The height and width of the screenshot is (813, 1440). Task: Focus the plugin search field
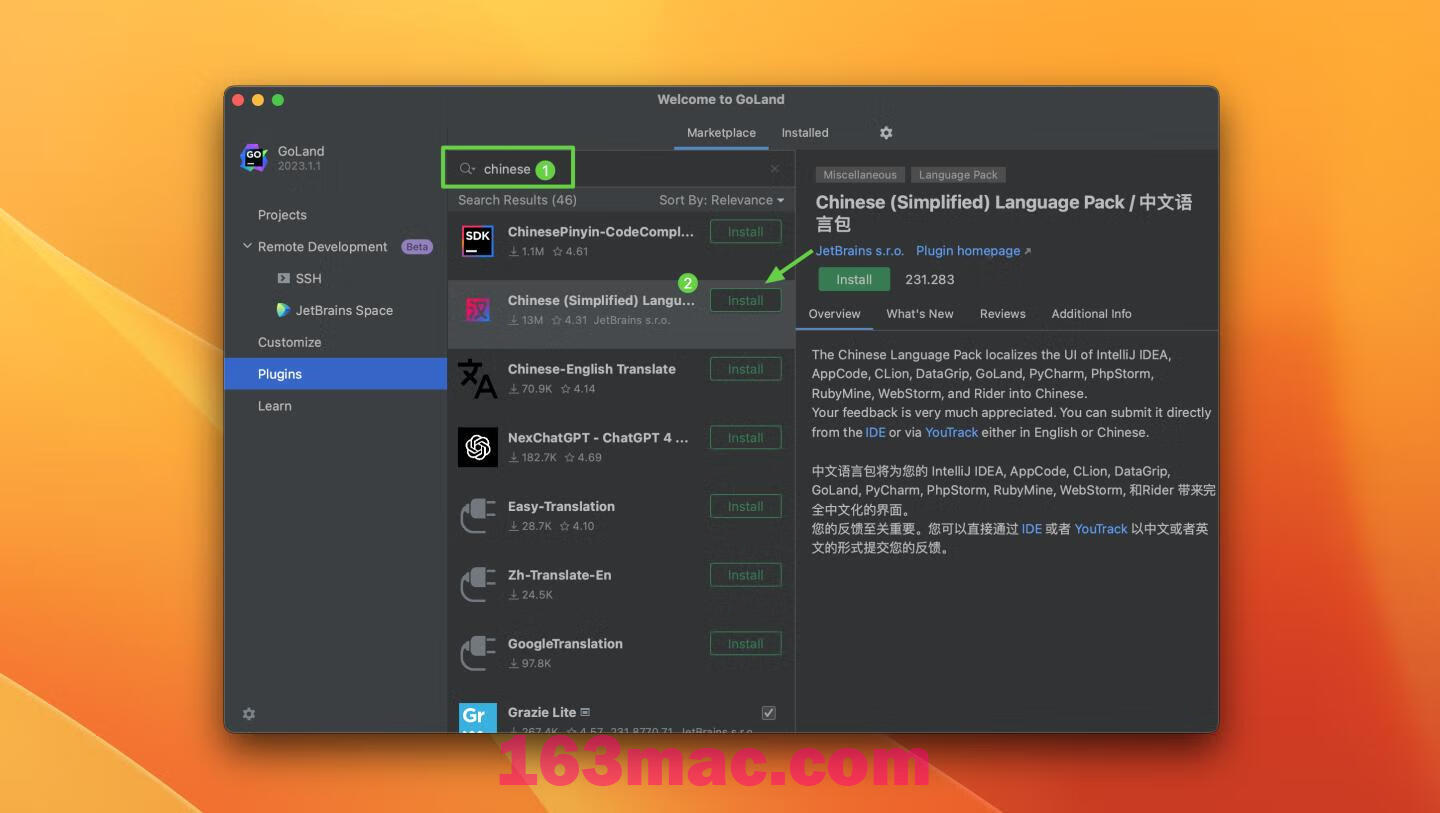(620, 169)
